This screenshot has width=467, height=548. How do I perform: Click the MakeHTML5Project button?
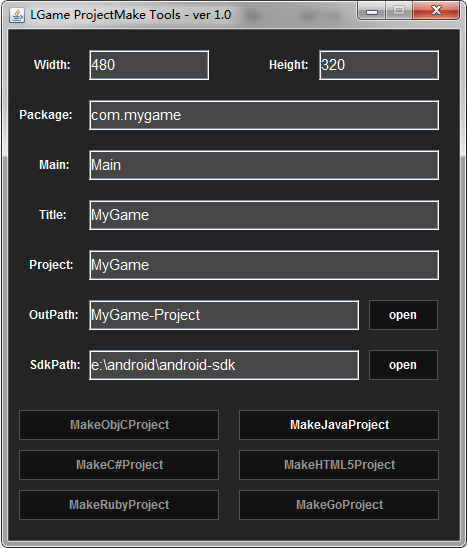pos(339,465)
